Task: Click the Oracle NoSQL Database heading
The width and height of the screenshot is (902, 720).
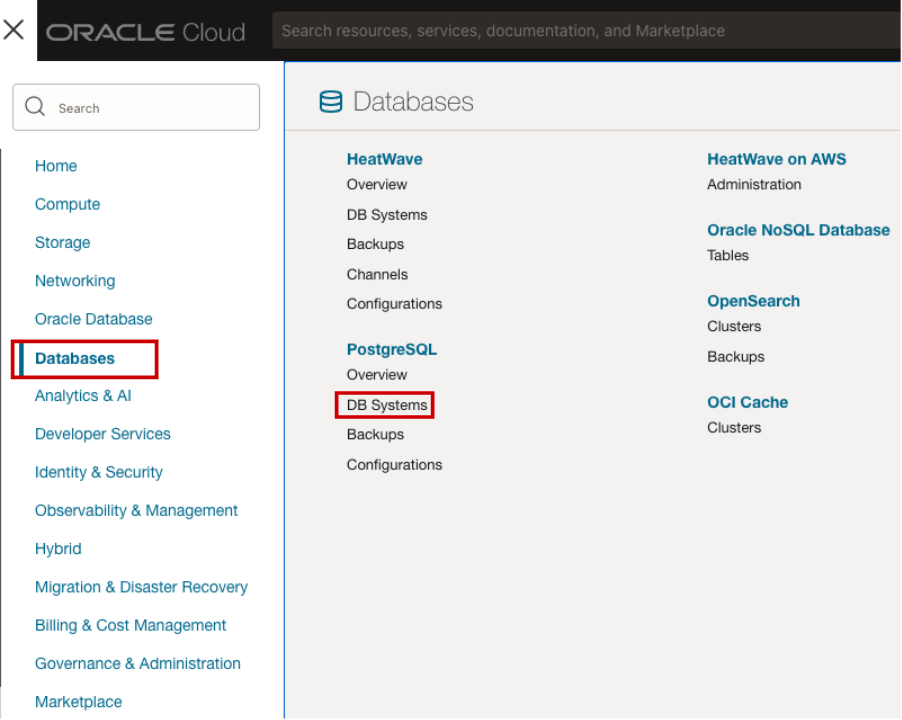Action: point(798,231)
